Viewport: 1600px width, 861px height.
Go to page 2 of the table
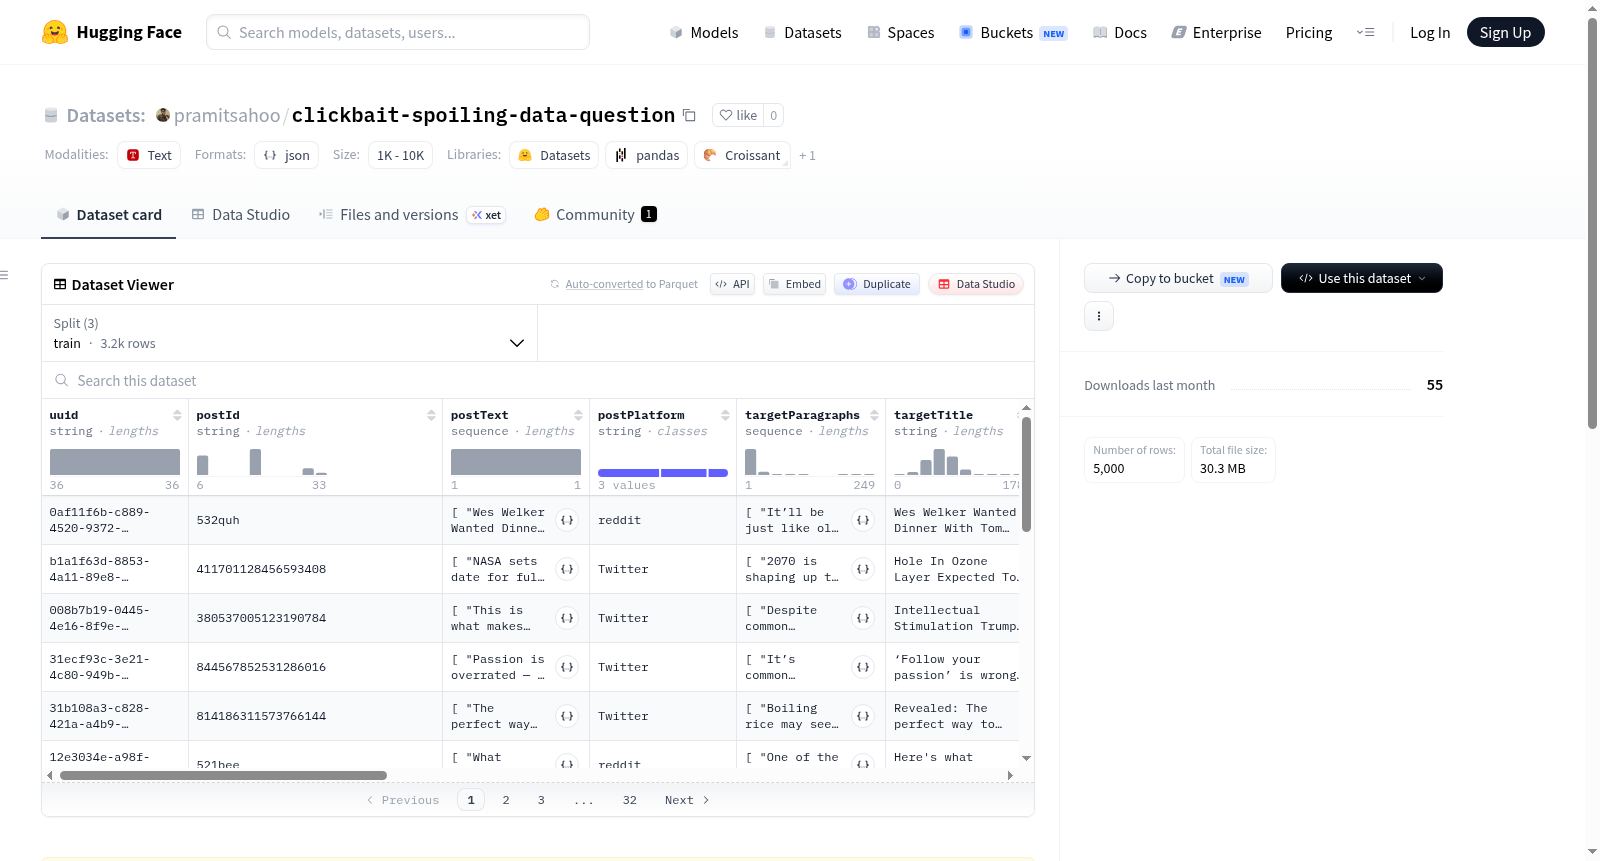coord(506,800)
